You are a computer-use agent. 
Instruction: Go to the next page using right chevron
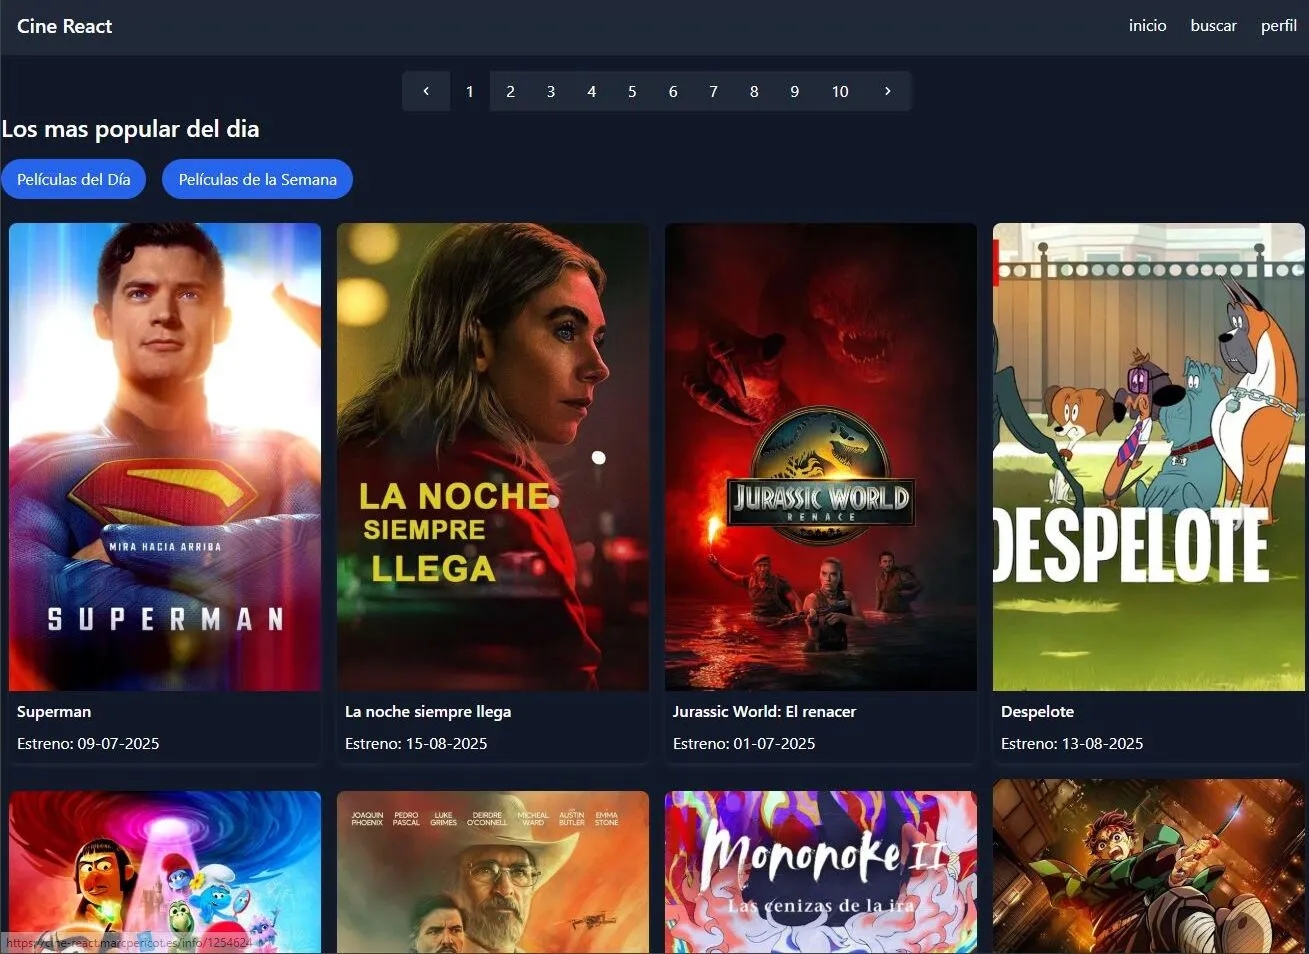coord(887,90)
